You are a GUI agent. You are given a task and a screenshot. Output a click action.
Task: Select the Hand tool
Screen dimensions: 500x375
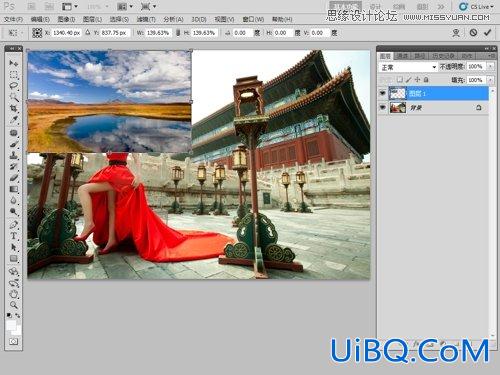click(x=14, y=294)
